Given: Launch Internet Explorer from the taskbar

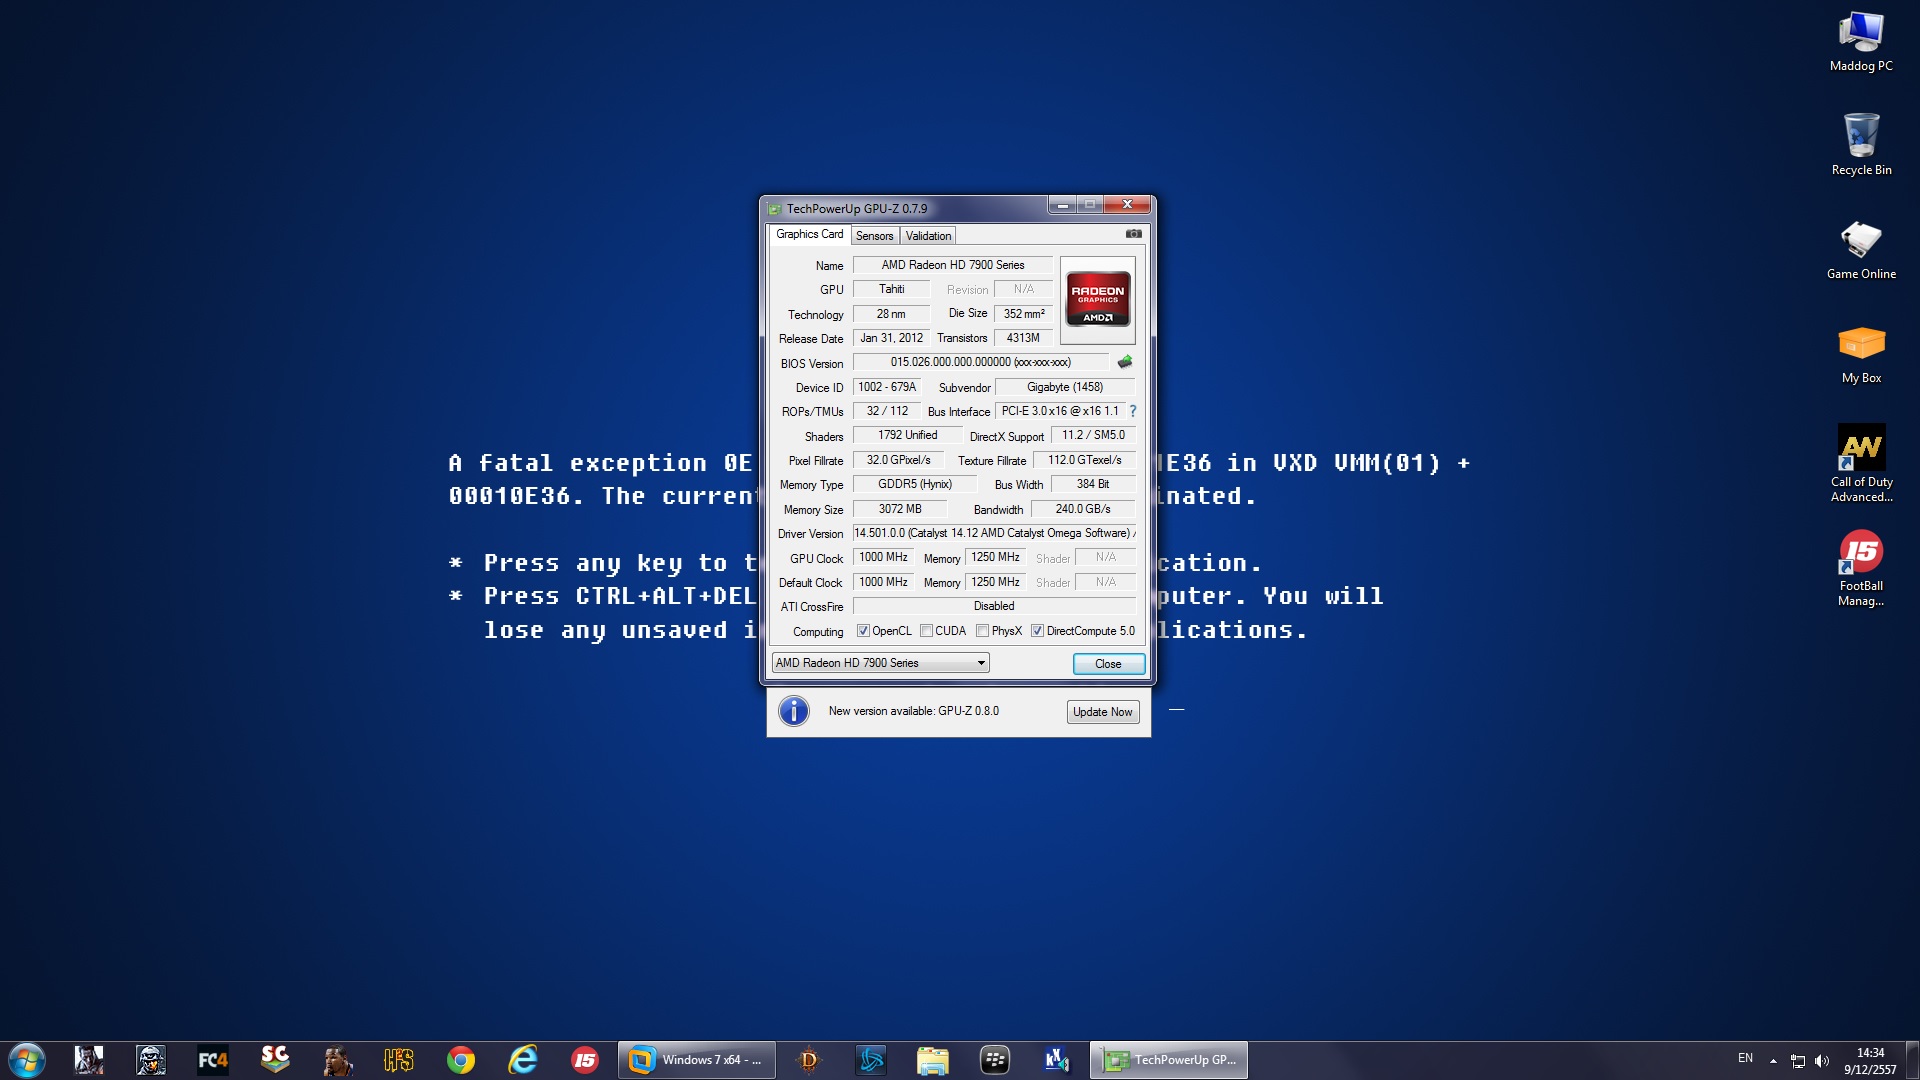Looking at the screenshot, I should click(x=523, y=1060).
